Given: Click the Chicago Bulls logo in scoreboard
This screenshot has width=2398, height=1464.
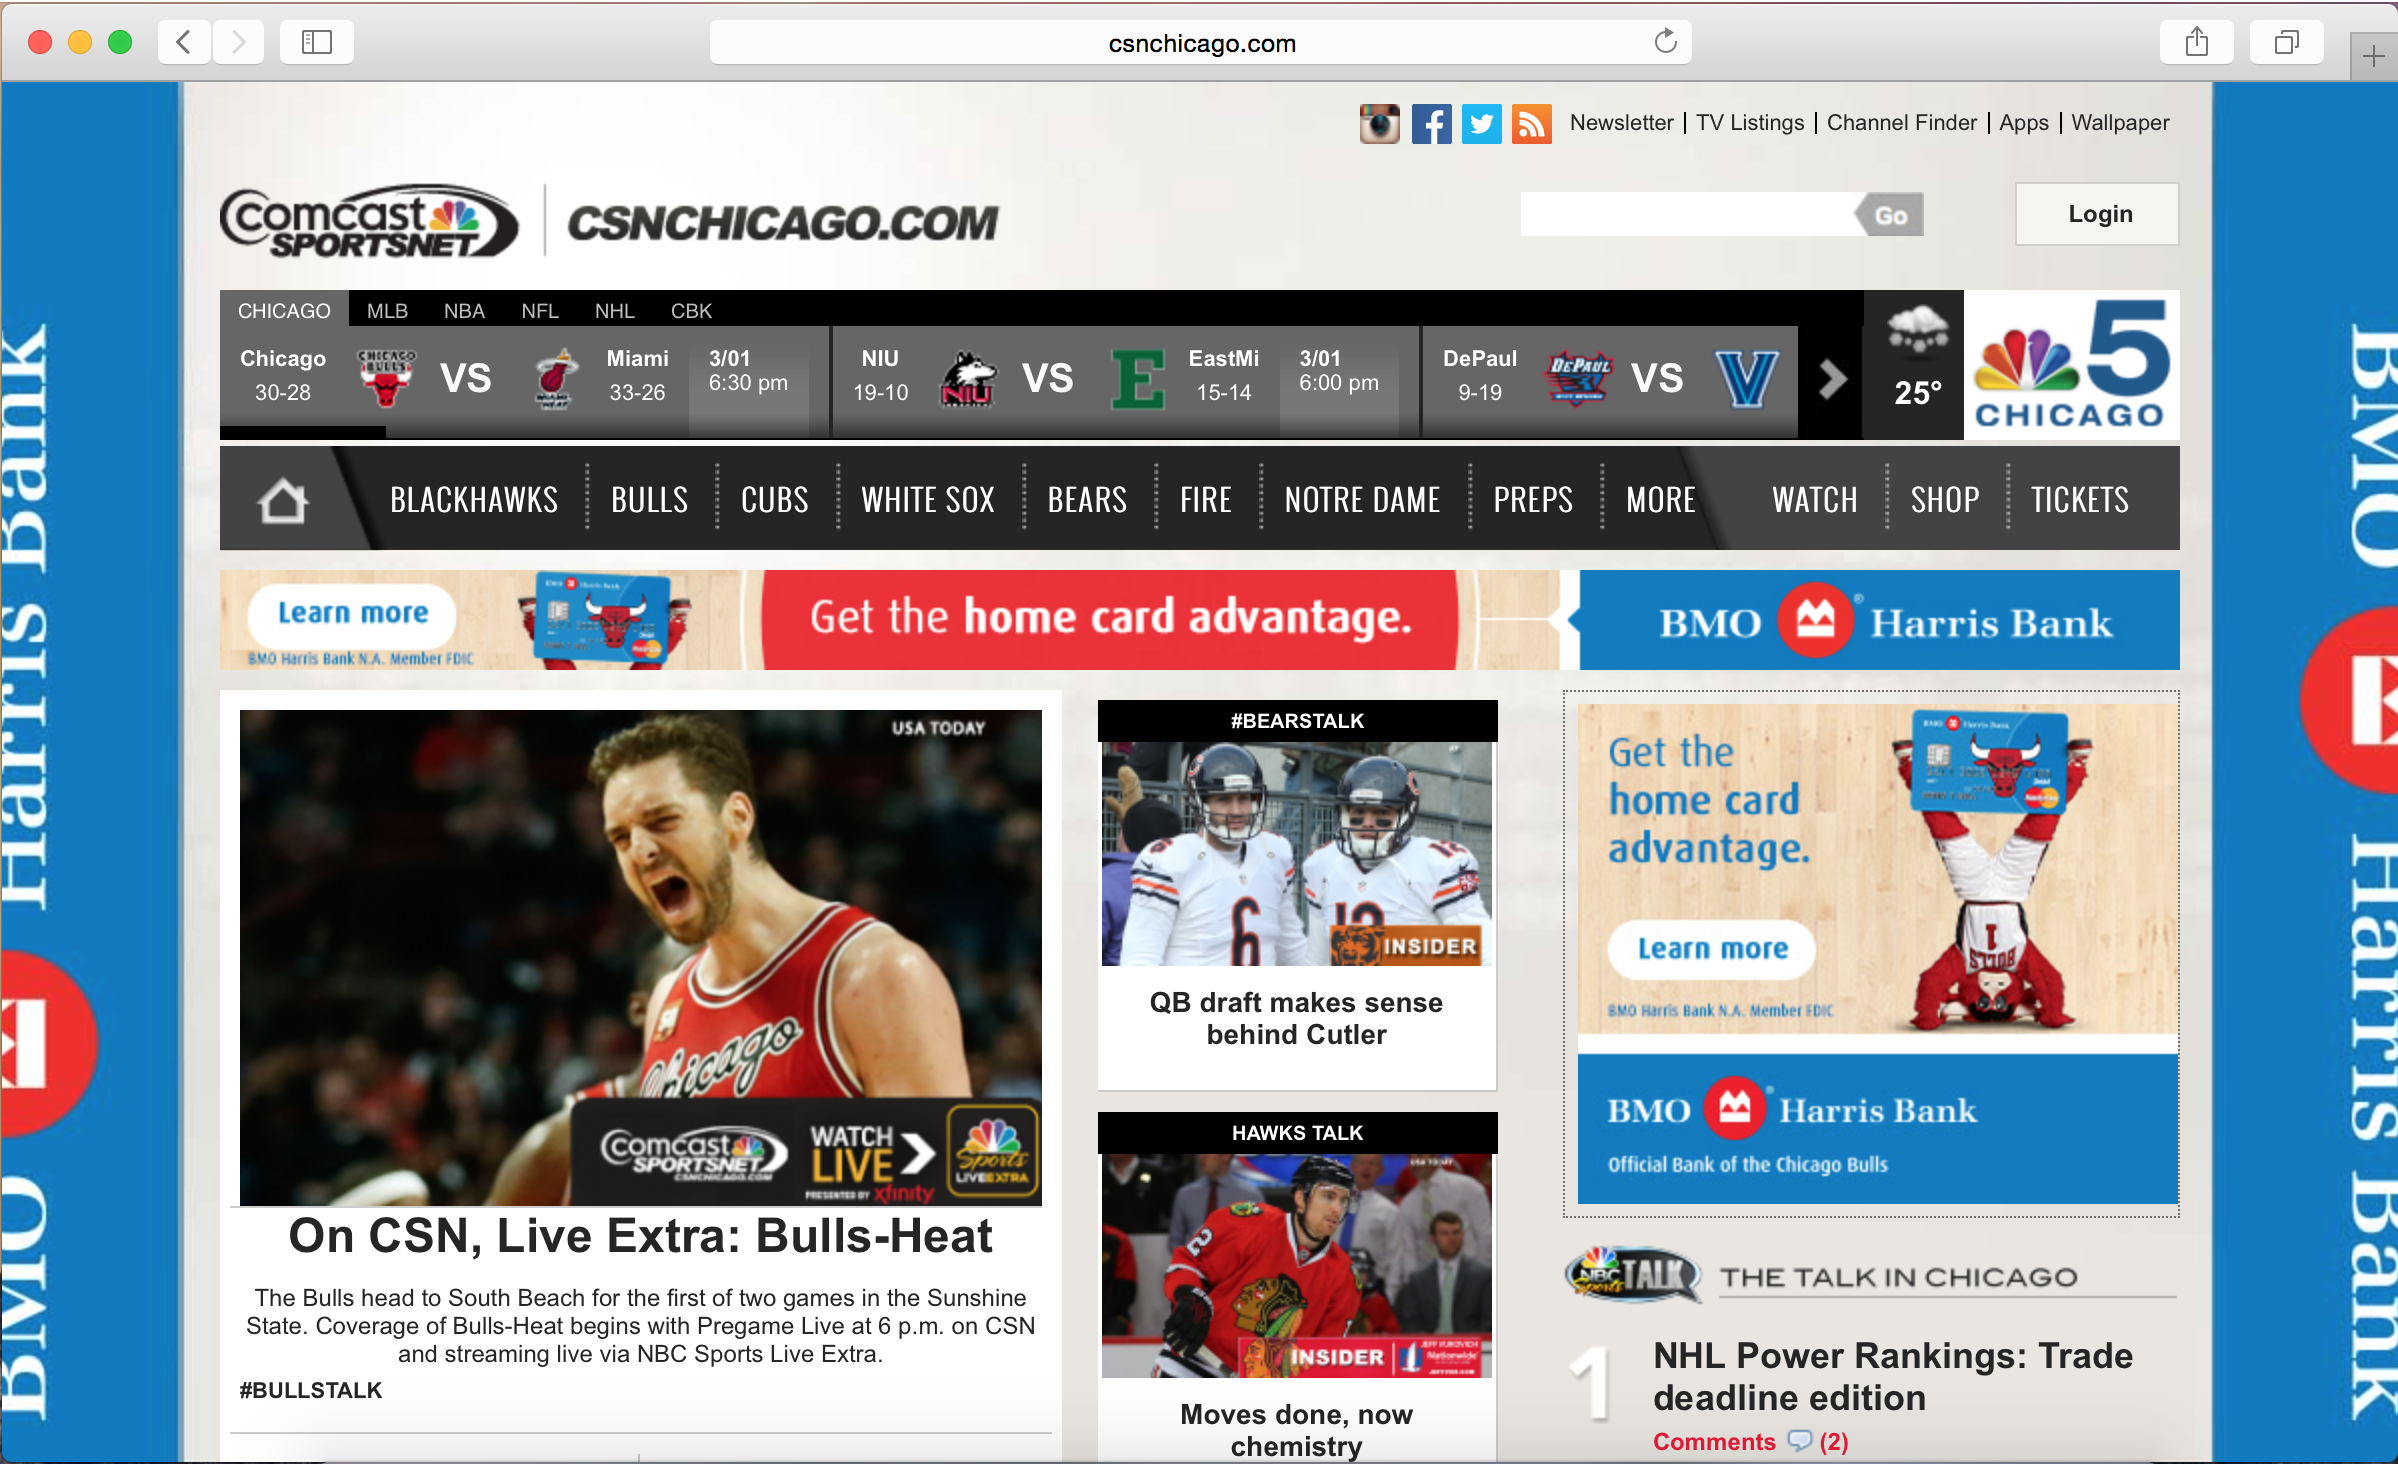Looking at the screenshot, I should coord(386,377).
